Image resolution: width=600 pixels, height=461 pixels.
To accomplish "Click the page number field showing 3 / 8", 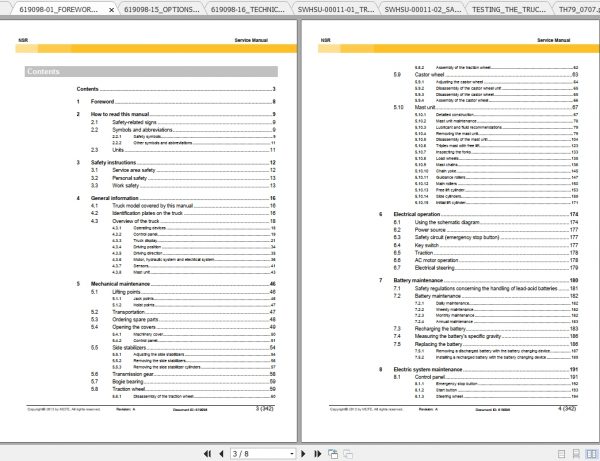I will tap(260, 454).
